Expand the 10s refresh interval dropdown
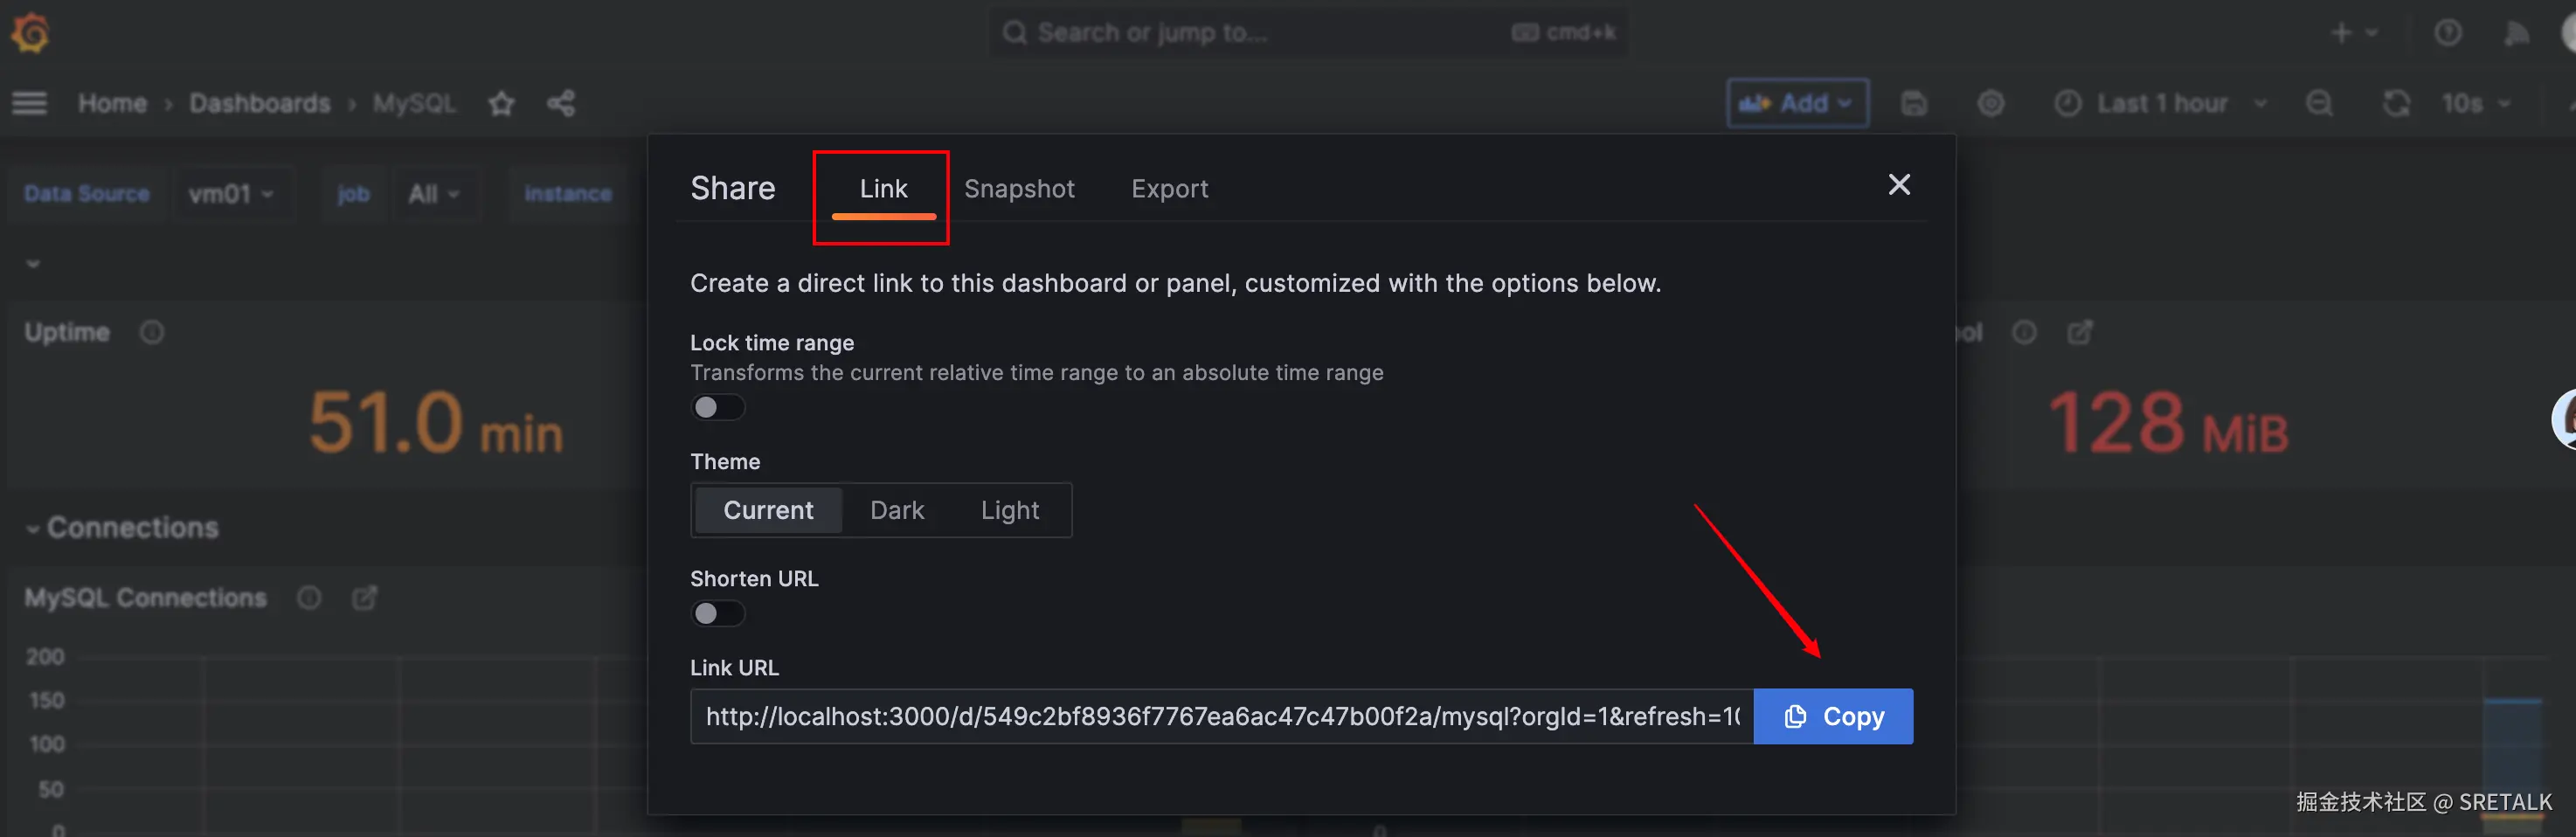The width and height of the screenshot is (2576, 837). [x=2475, y=103]
